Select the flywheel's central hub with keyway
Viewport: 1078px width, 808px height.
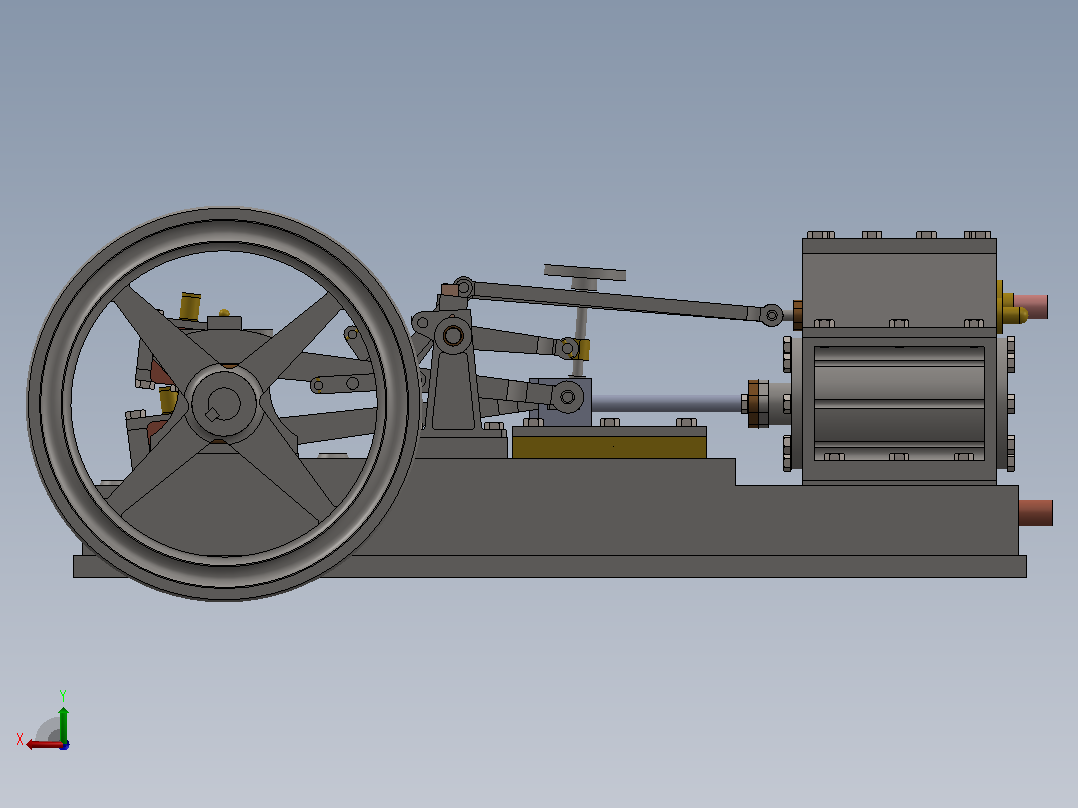(x=223, y=404)
